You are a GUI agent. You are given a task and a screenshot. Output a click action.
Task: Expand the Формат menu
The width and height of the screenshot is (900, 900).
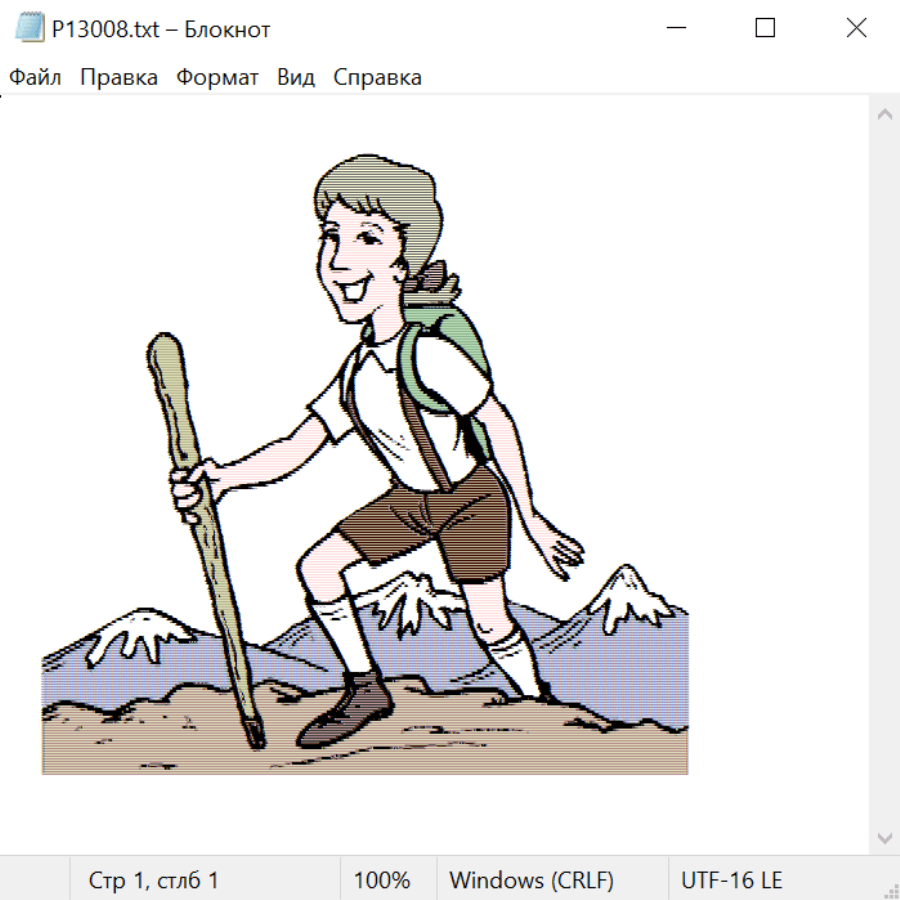click(217, 78)
